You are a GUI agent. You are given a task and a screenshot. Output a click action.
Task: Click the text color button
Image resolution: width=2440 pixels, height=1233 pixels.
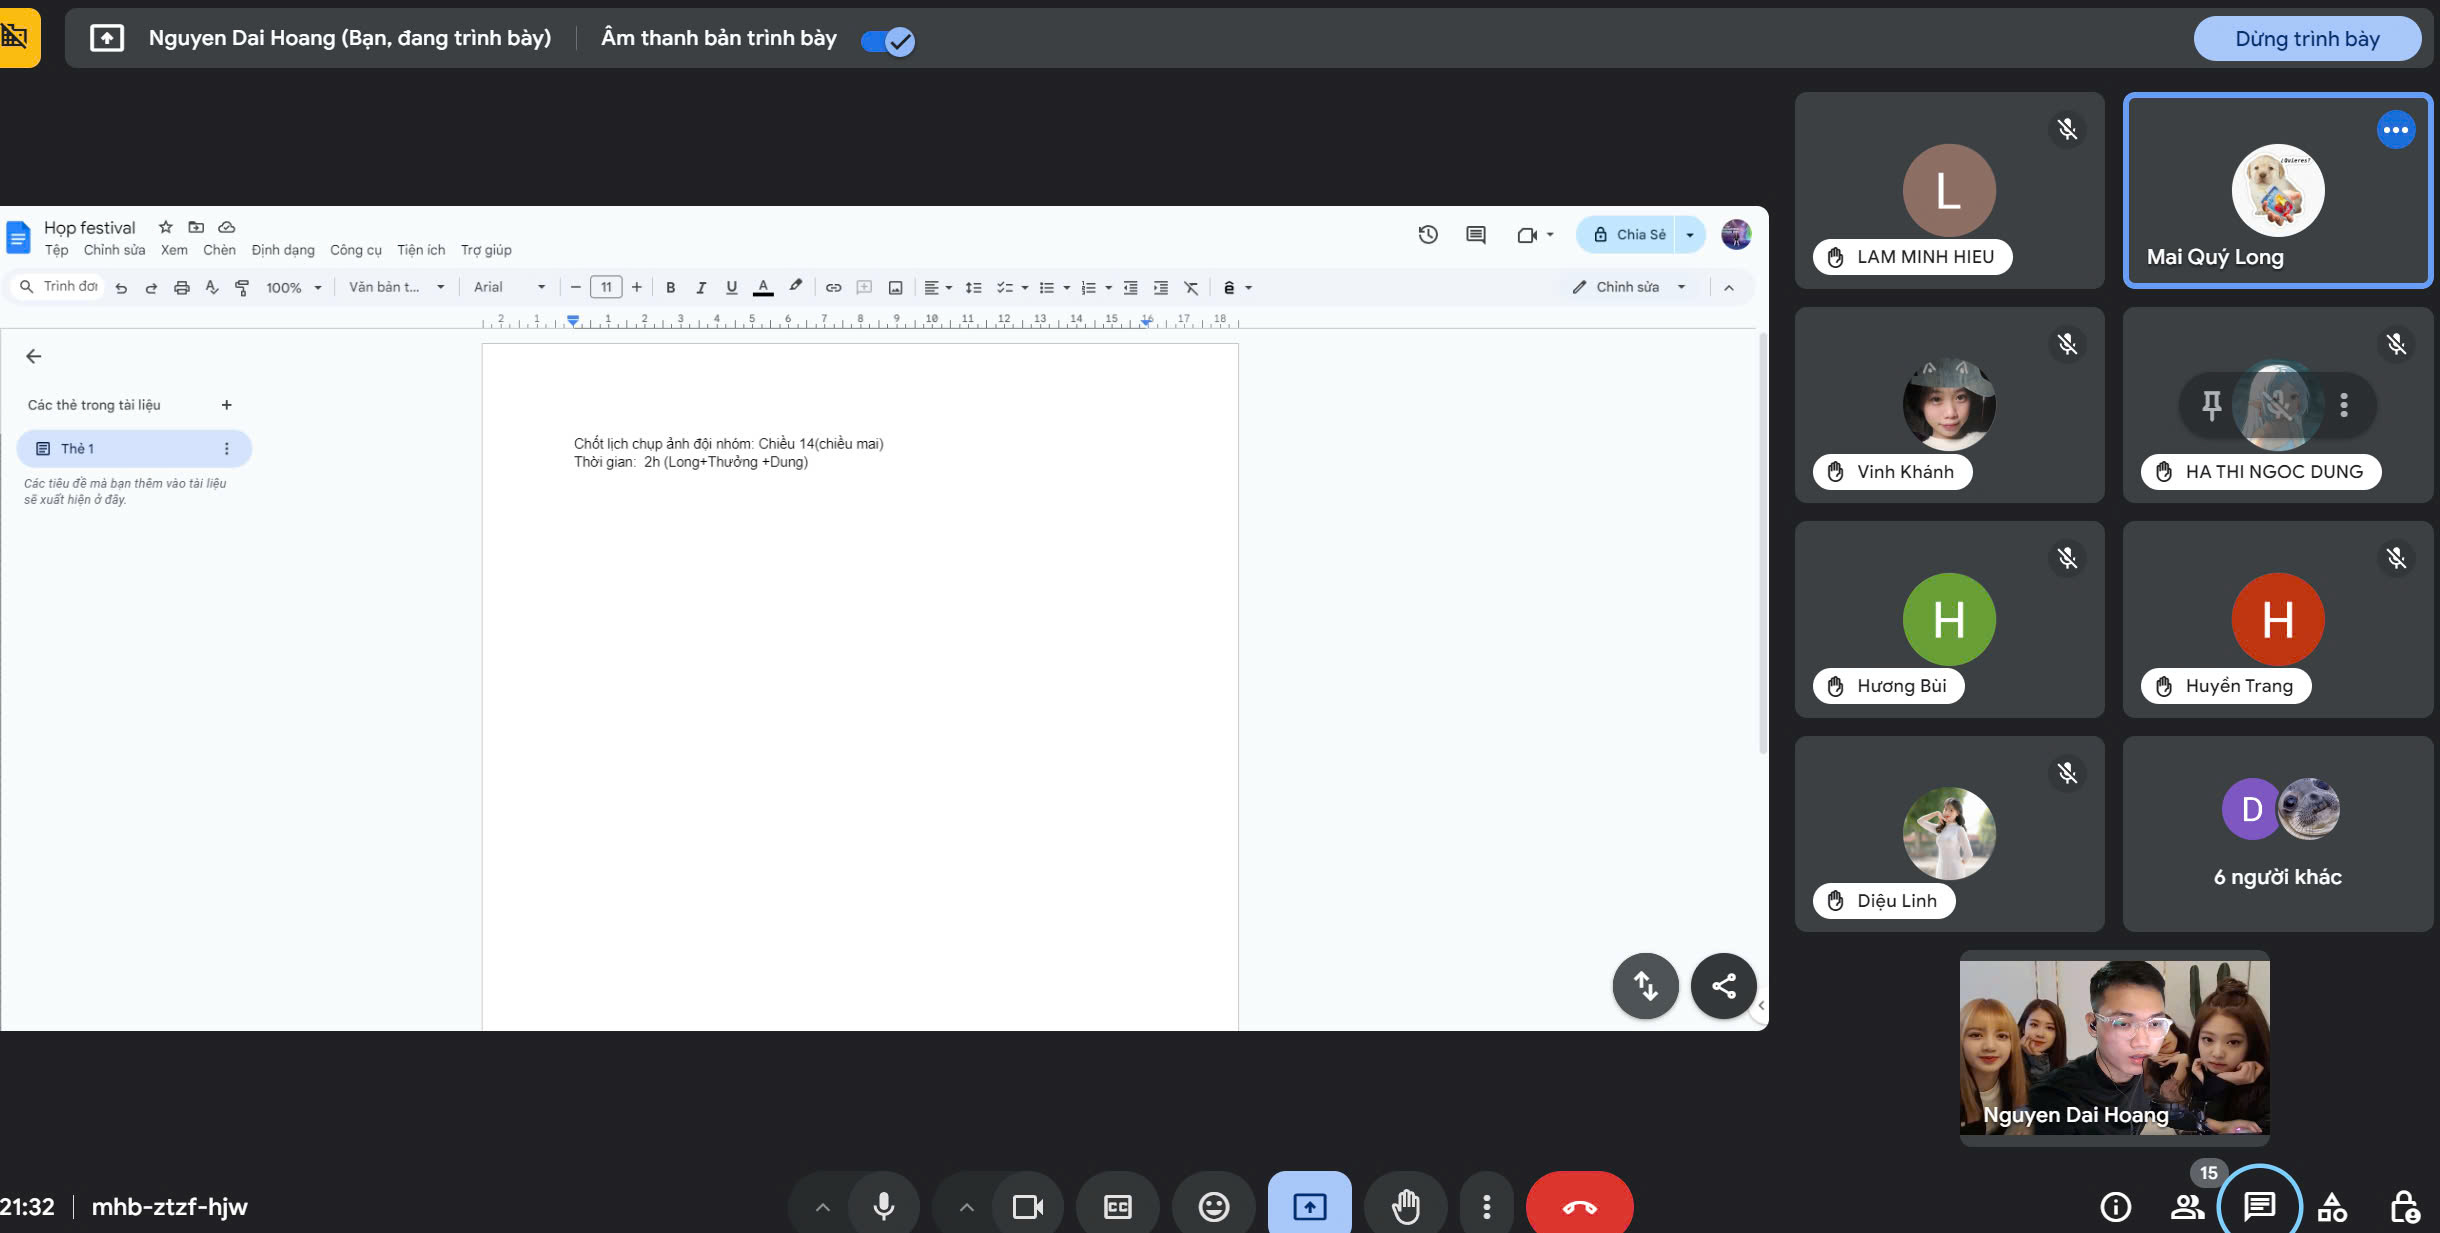coord(763,287)
